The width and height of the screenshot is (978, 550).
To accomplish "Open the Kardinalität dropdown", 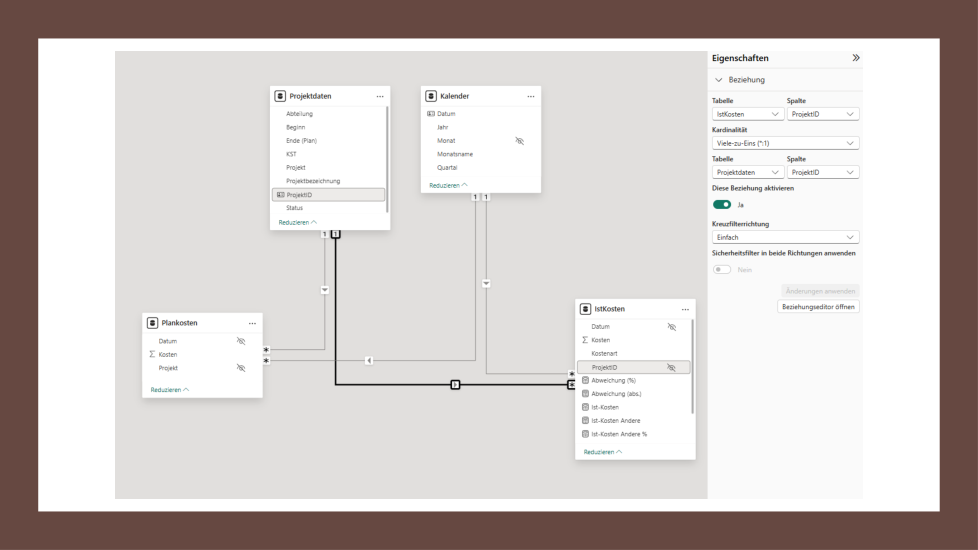I will click(785, 143).
